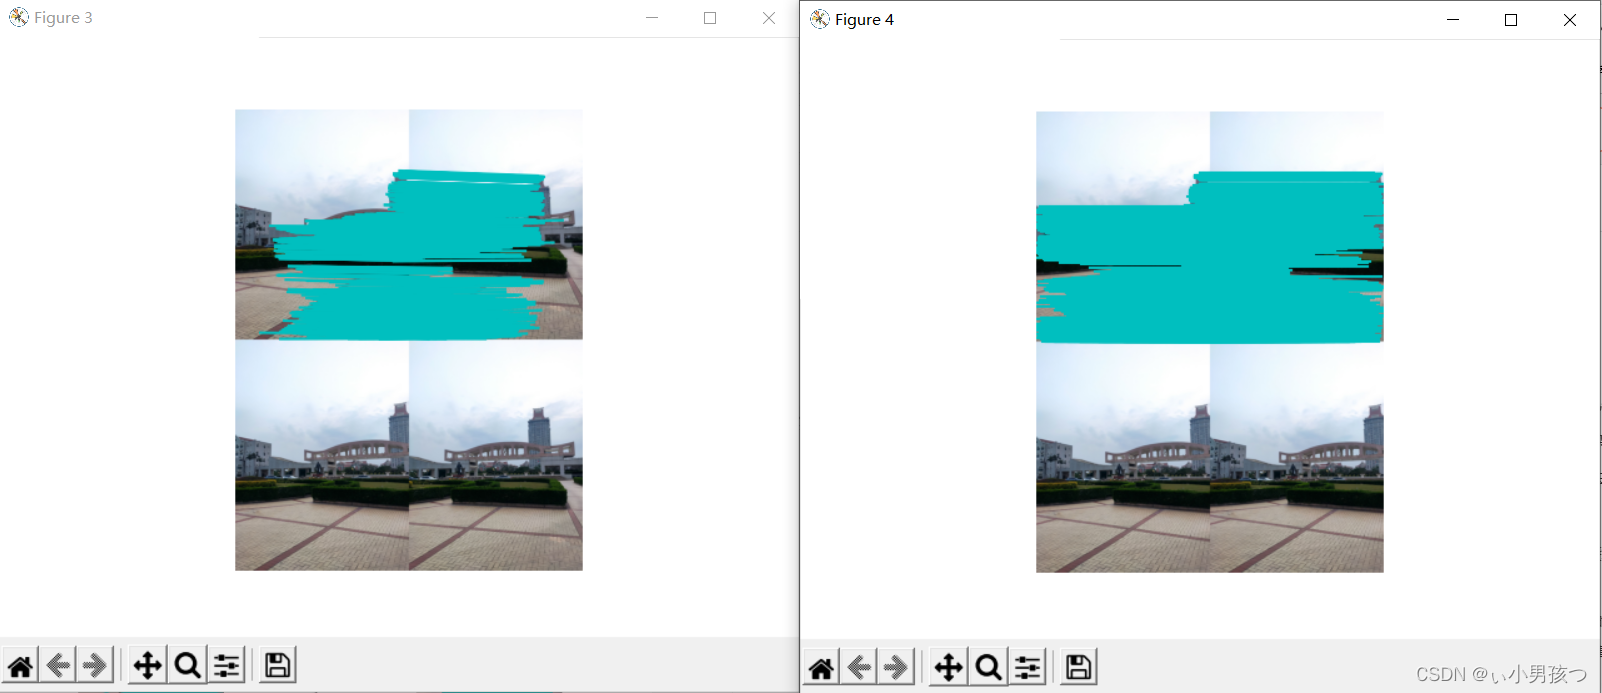Click the cyan match lines image in Figure 3
The height and width of the screenshot is (693, 1602).
click(409, 225)
